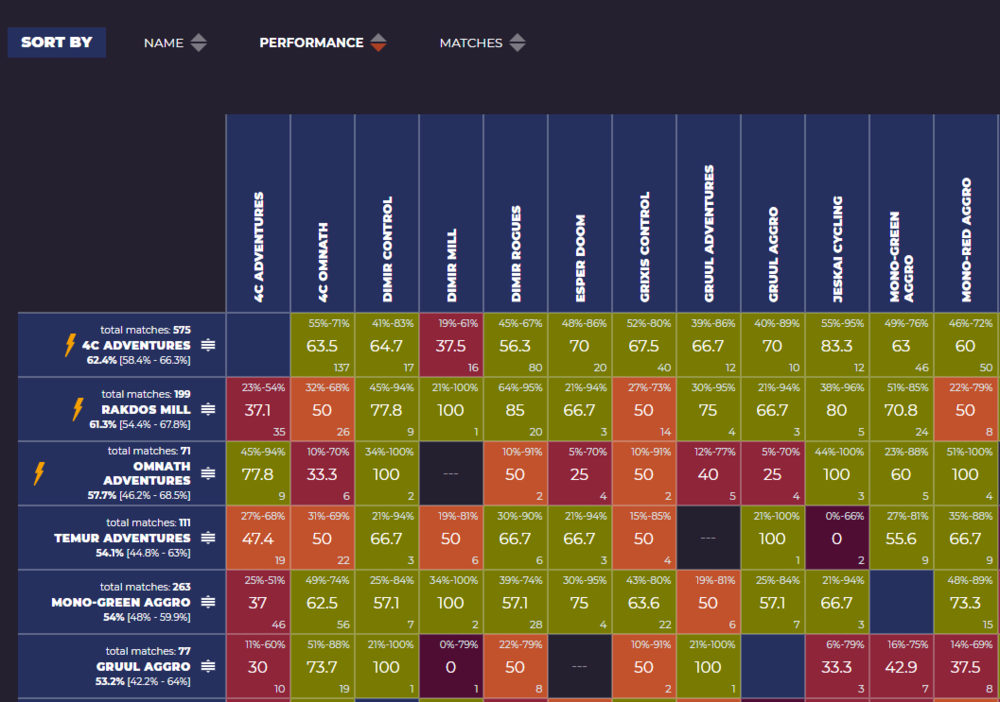This screenshot has height=702, width=1000.
Task: Click the lightning bolt icon beside 4C Adventures
Action: click(70, 345)
